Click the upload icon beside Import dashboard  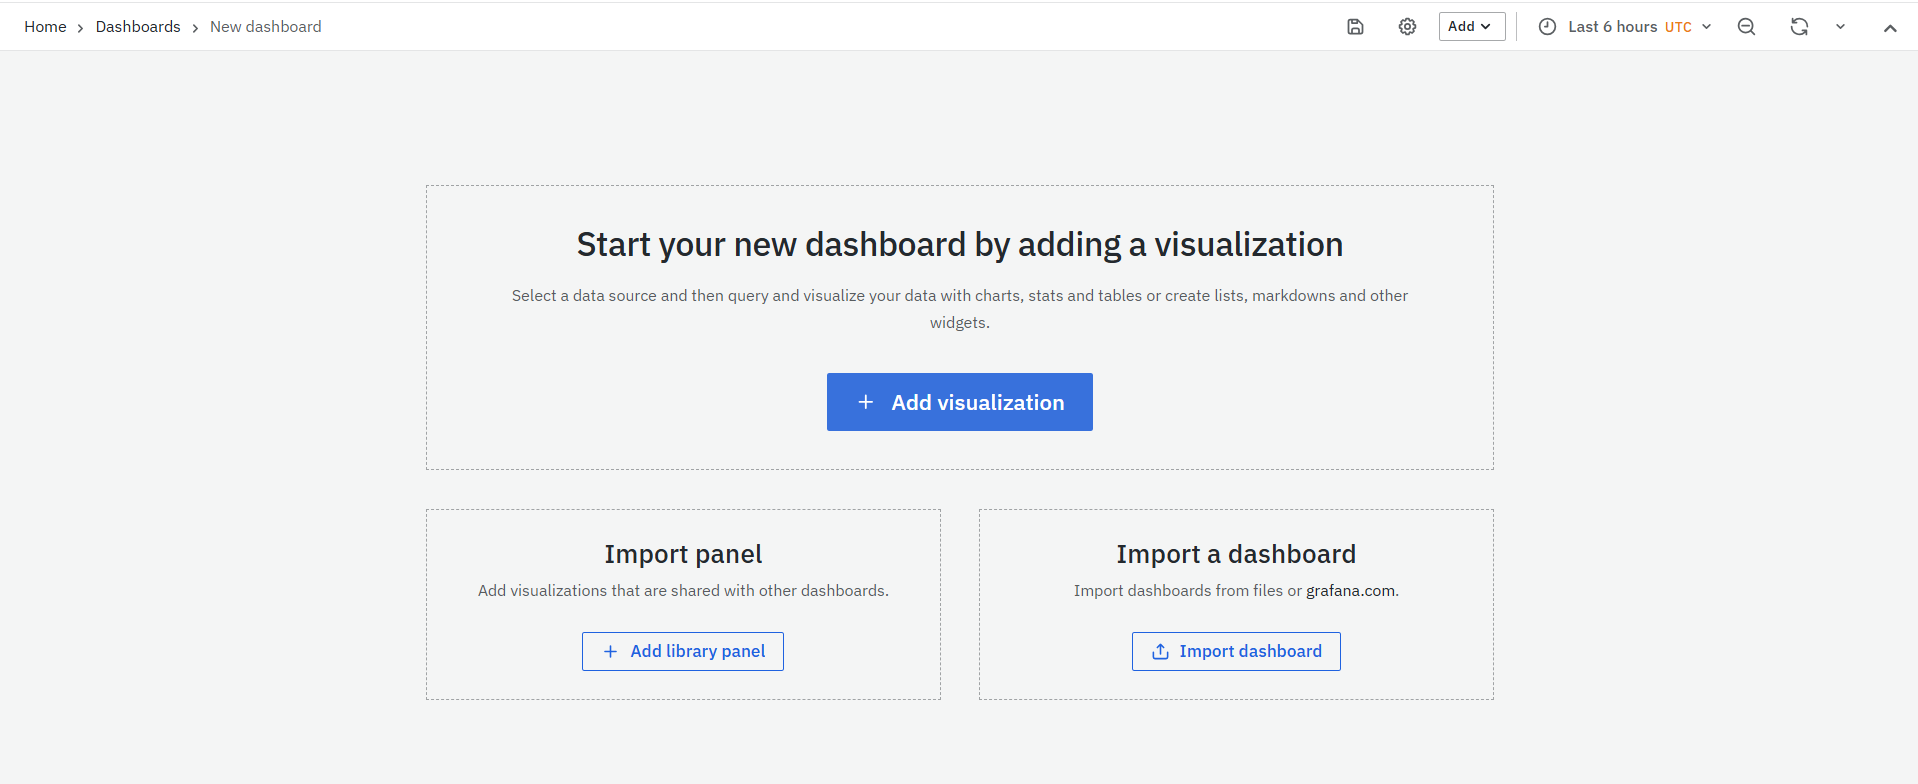pos(1160,652)
